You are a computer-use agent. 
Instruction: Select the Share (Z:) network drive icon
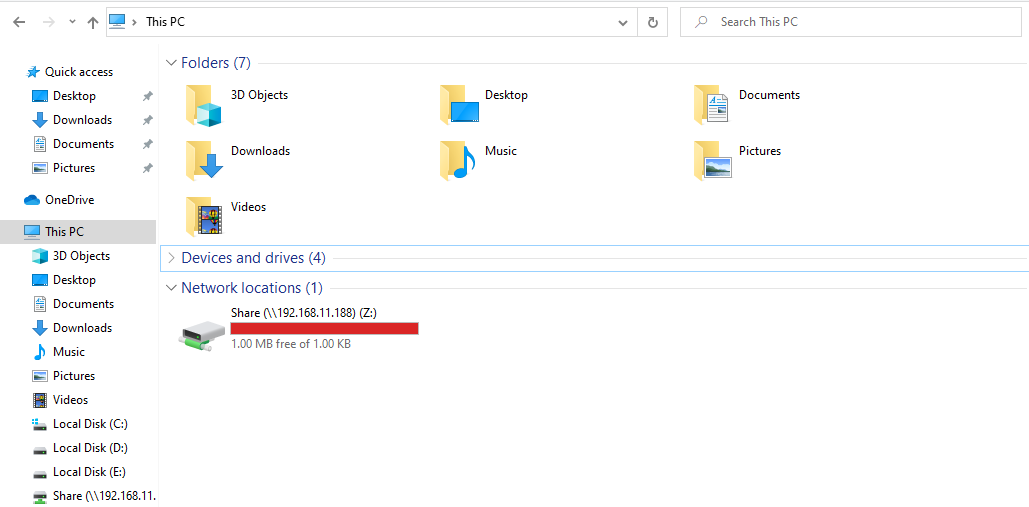click(x=201, y=336)
